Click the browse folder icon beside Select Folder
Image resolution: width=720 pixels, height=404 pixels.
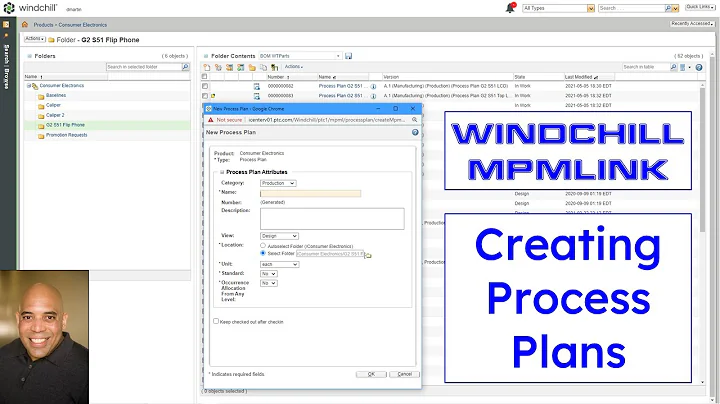coord(368,255)
